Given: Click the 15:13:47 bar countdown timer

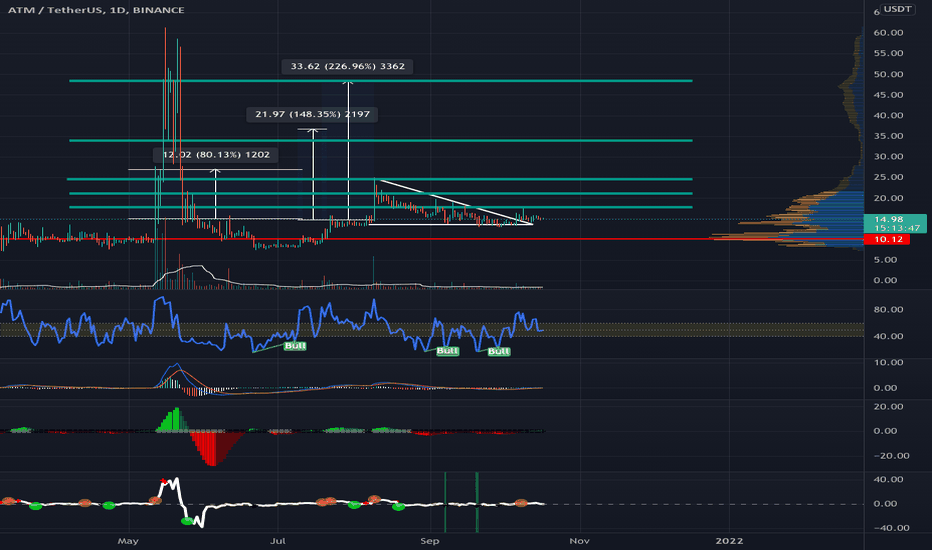Looking at the screenshot, I should point(896,228).
